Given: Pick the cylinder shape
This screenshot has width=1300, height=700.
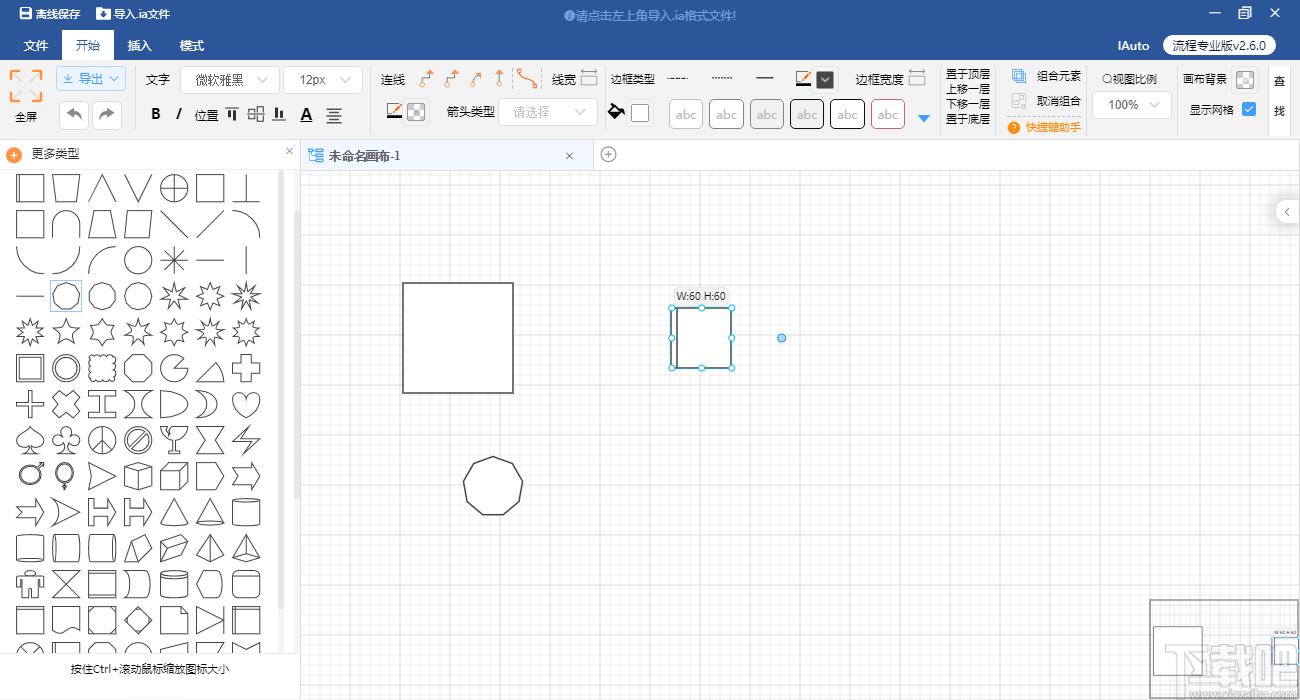Looking at the screenshot, I should coord(246,512).
